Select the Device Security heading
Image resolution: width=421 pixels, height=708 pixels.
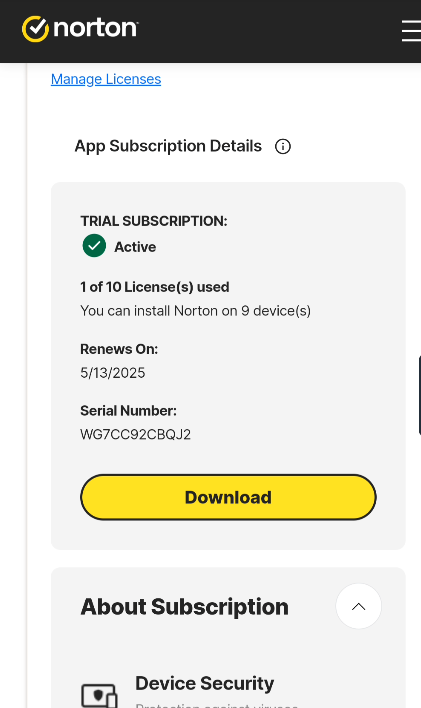pyautogui.click(x=205, y=683)
